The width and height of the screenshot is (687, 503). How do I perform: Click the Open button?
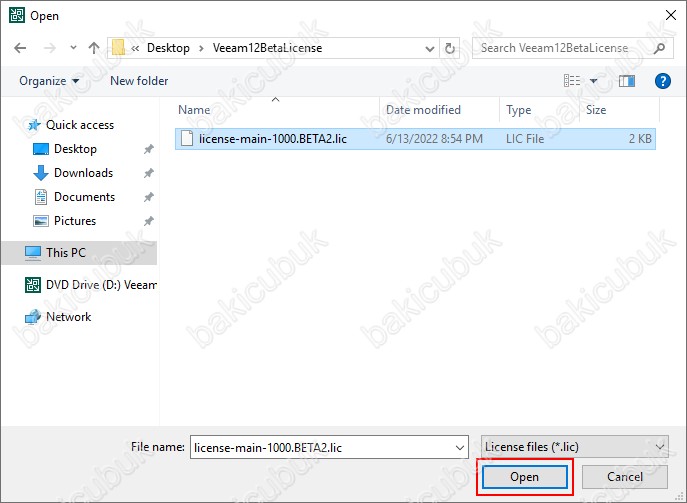pyautogui.click(x=524, y=477)
